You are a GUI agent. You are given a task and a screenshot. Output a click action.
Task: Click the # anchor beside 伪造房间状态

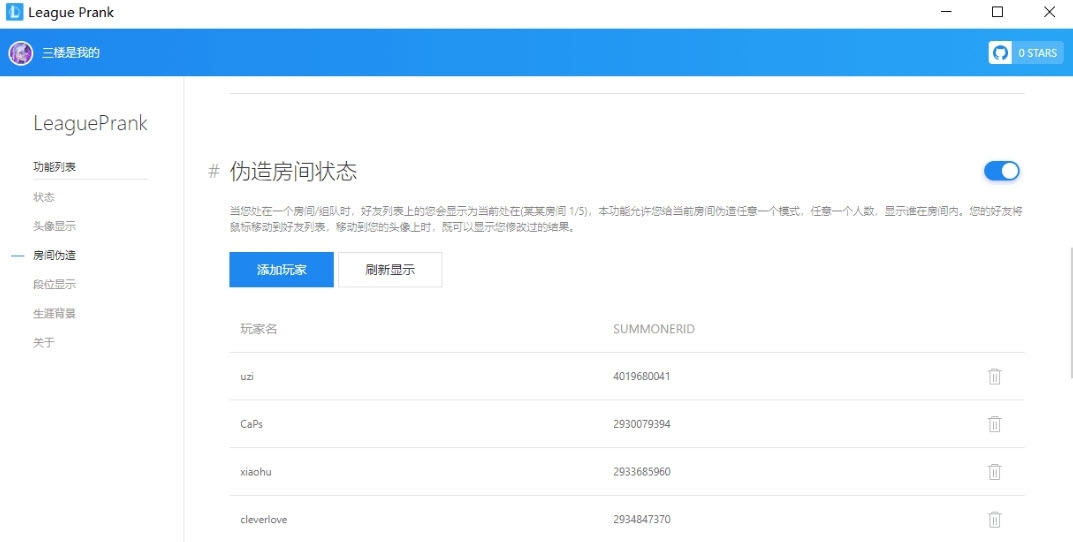click(214, 171)
